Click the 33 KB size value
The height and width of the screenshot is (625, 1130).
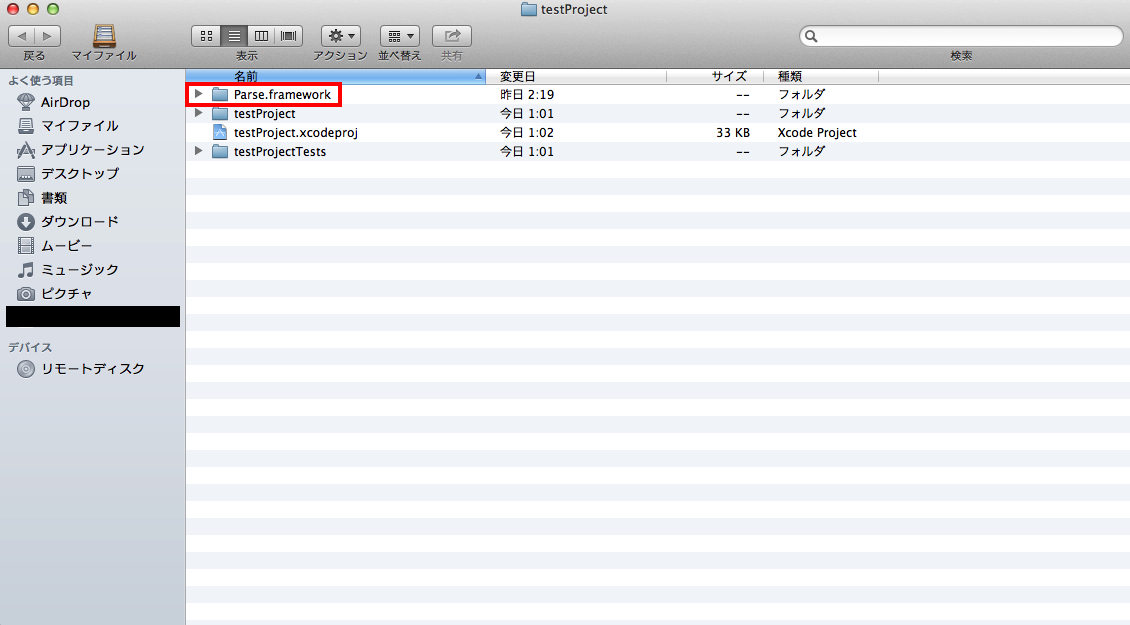click(733, 133)
